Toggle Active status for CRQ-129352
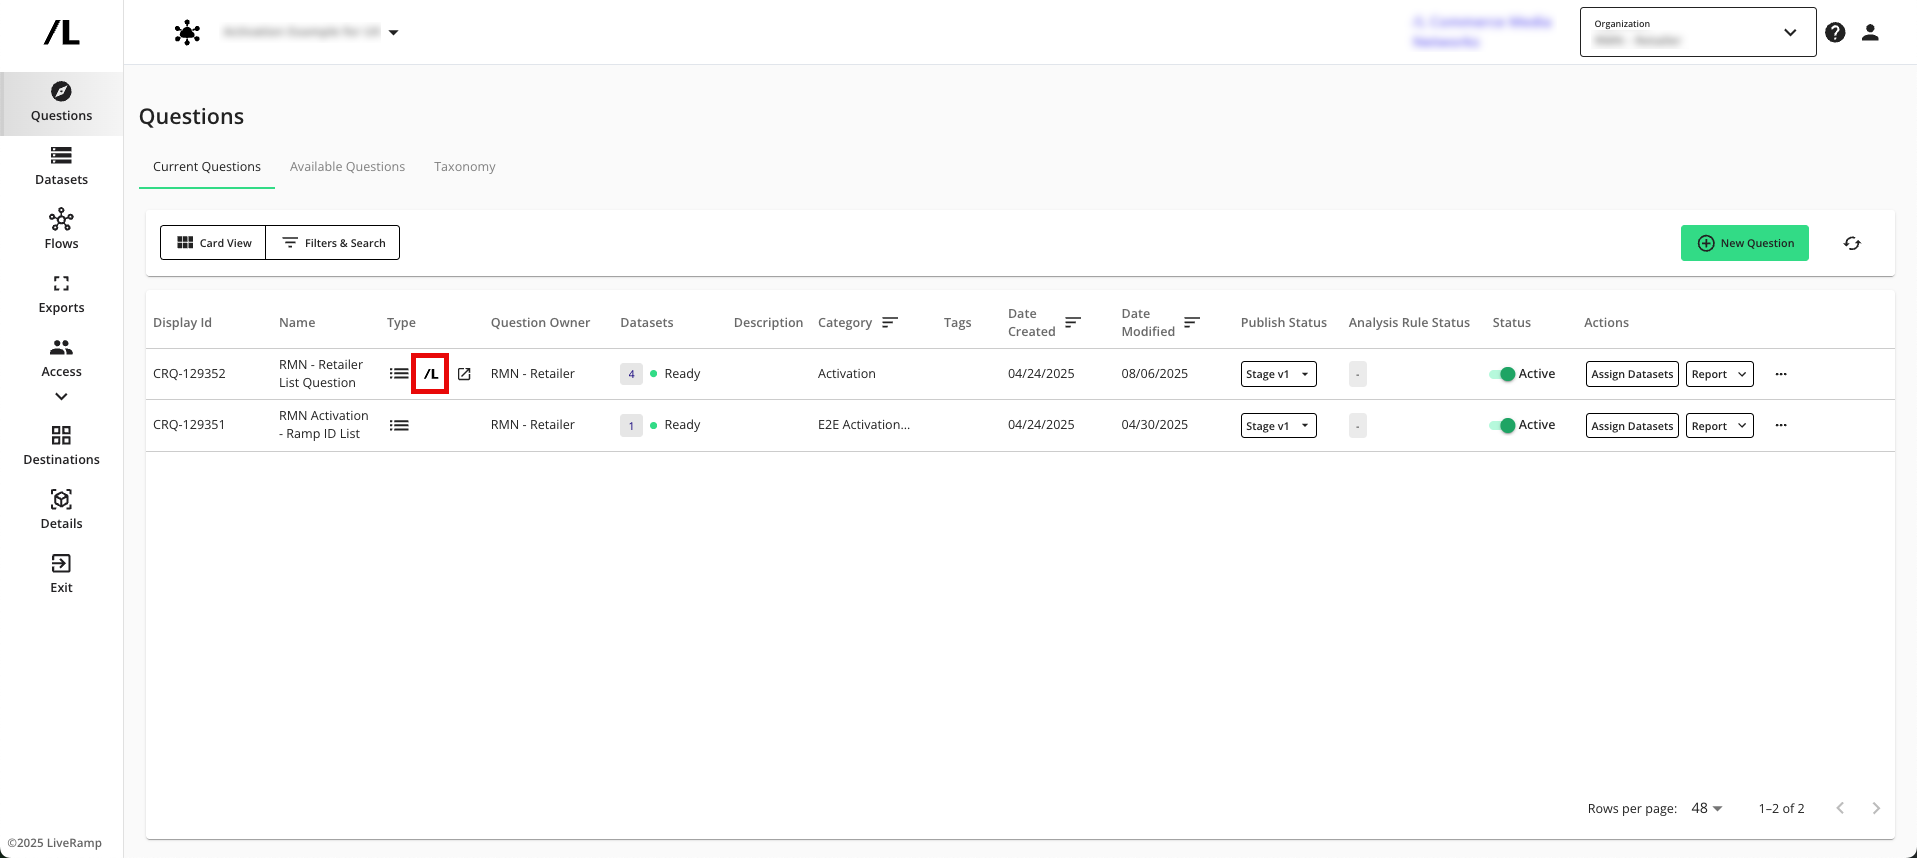The height and width of the screenshot is (858, 1917). point(1502,374)
